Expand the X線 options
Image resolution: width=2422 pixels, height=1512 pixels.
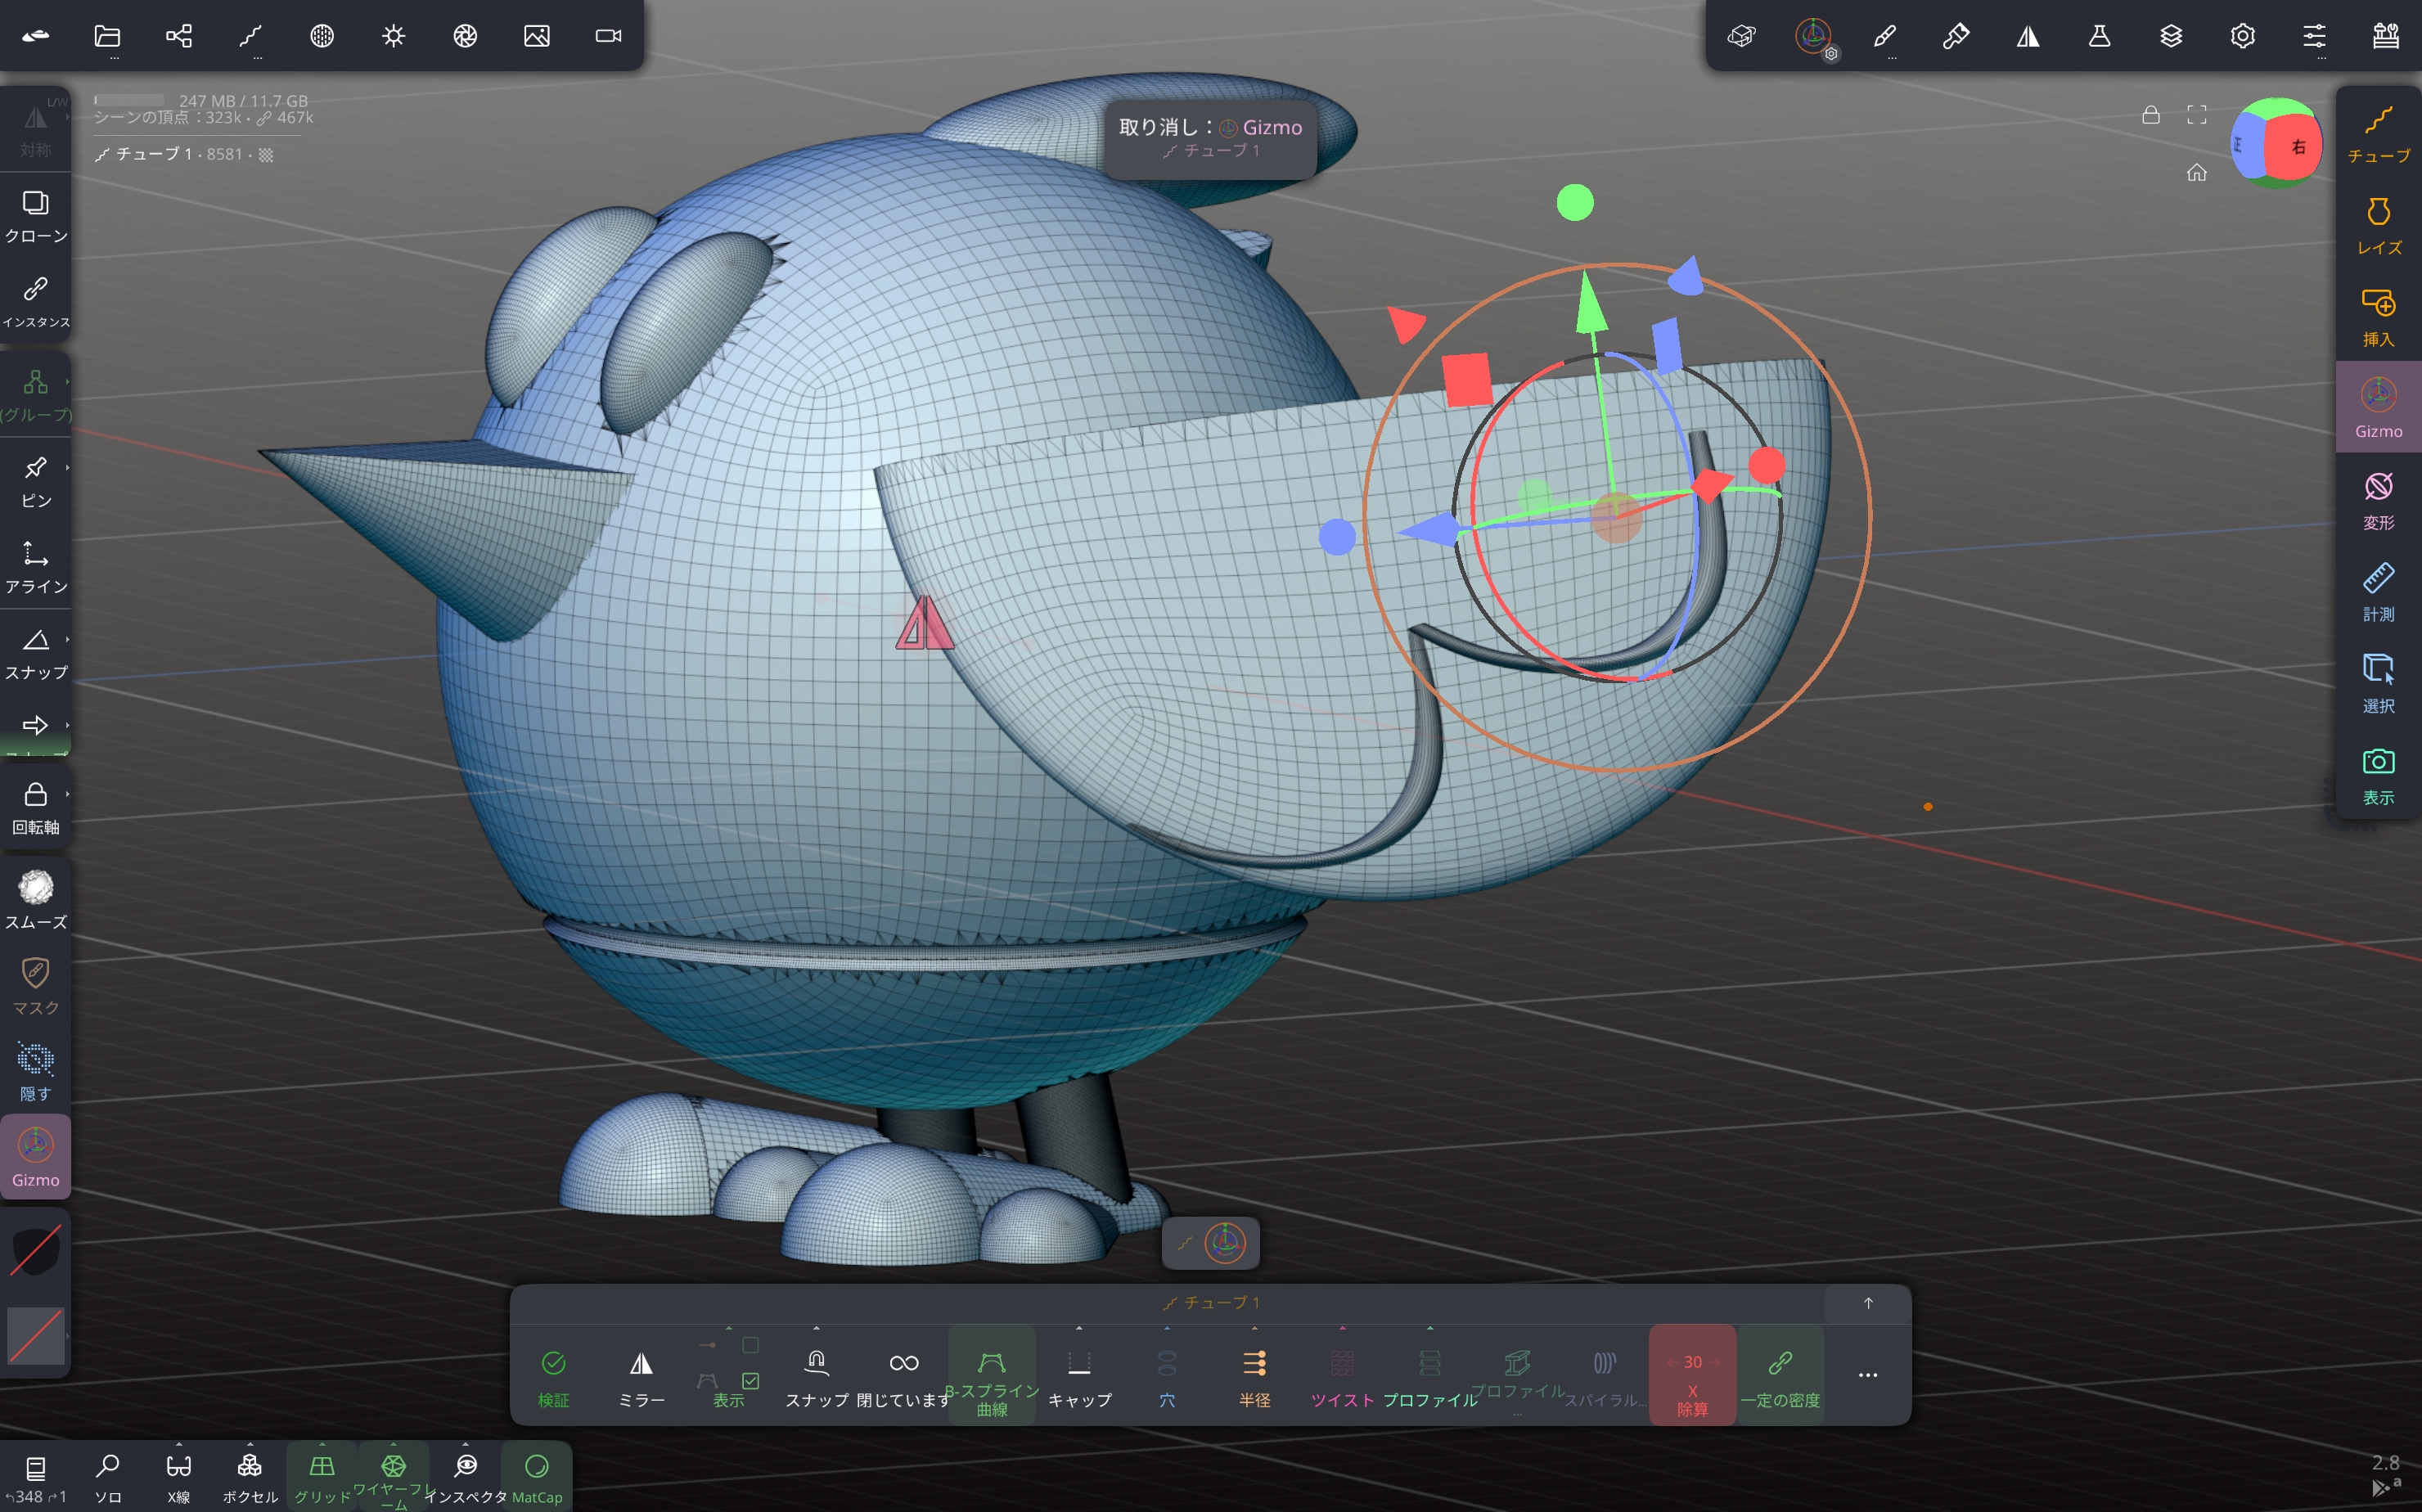tap(179, 1476)
